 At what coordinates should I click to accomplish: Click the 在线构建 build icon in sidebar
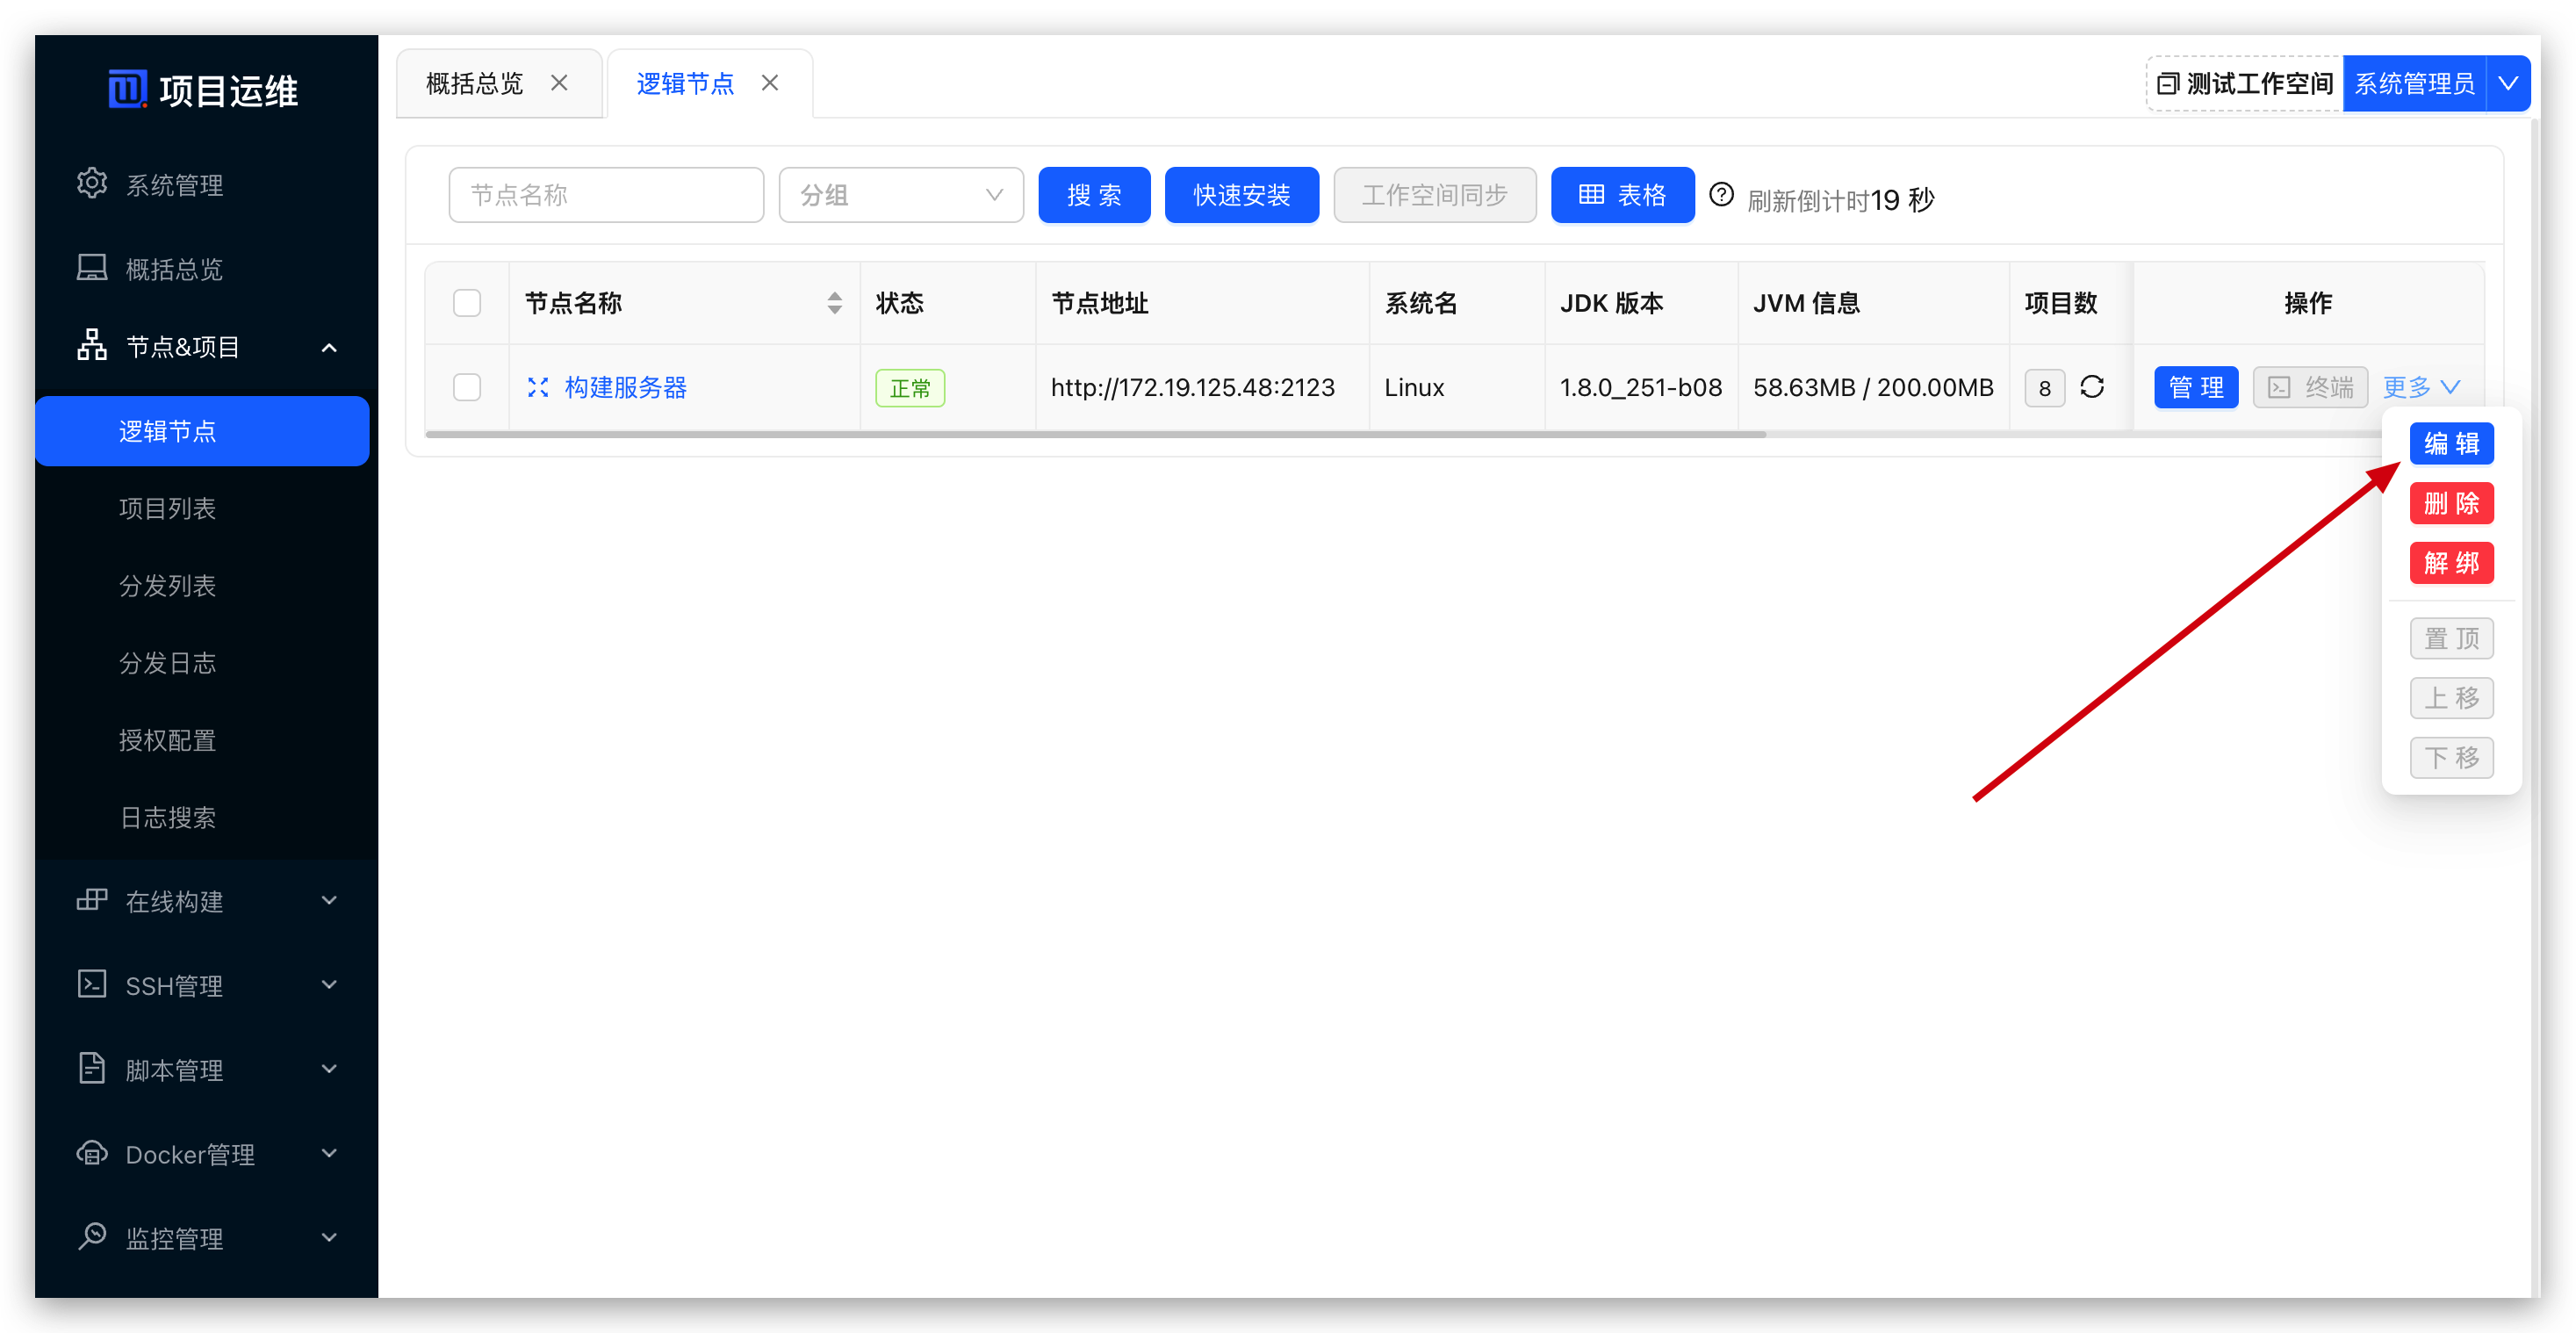point(92,900)
